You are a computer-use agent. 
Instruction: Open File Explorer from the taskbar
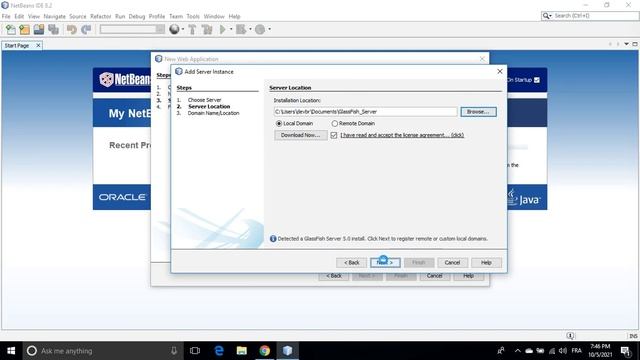tap(242, 351)
